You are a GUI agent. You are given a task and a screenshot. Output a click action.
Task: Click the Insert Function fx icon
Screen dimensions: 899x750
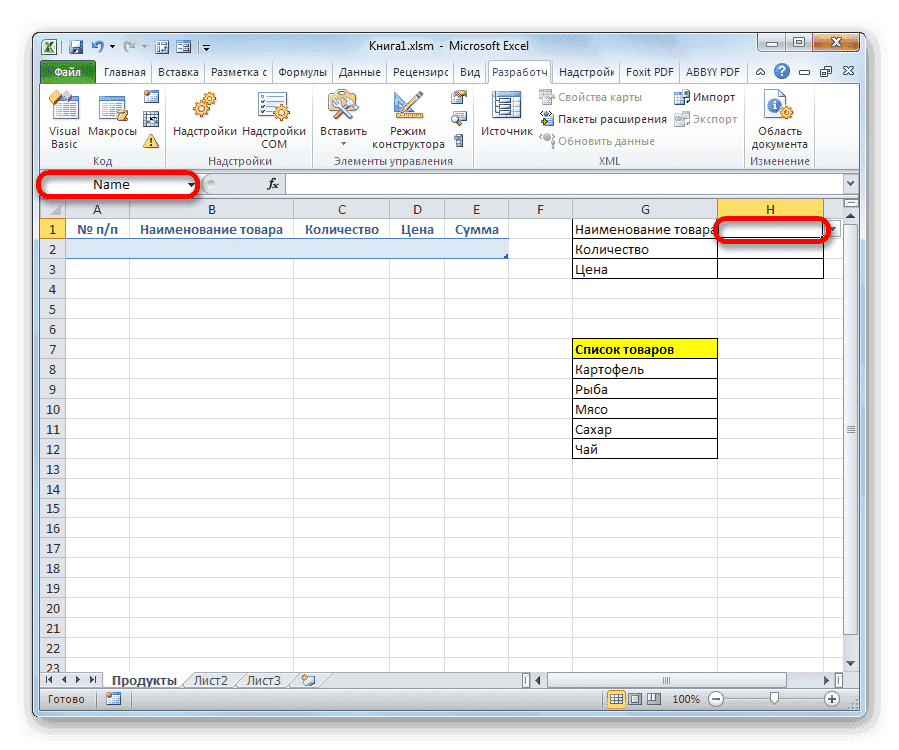click(273, 184)
